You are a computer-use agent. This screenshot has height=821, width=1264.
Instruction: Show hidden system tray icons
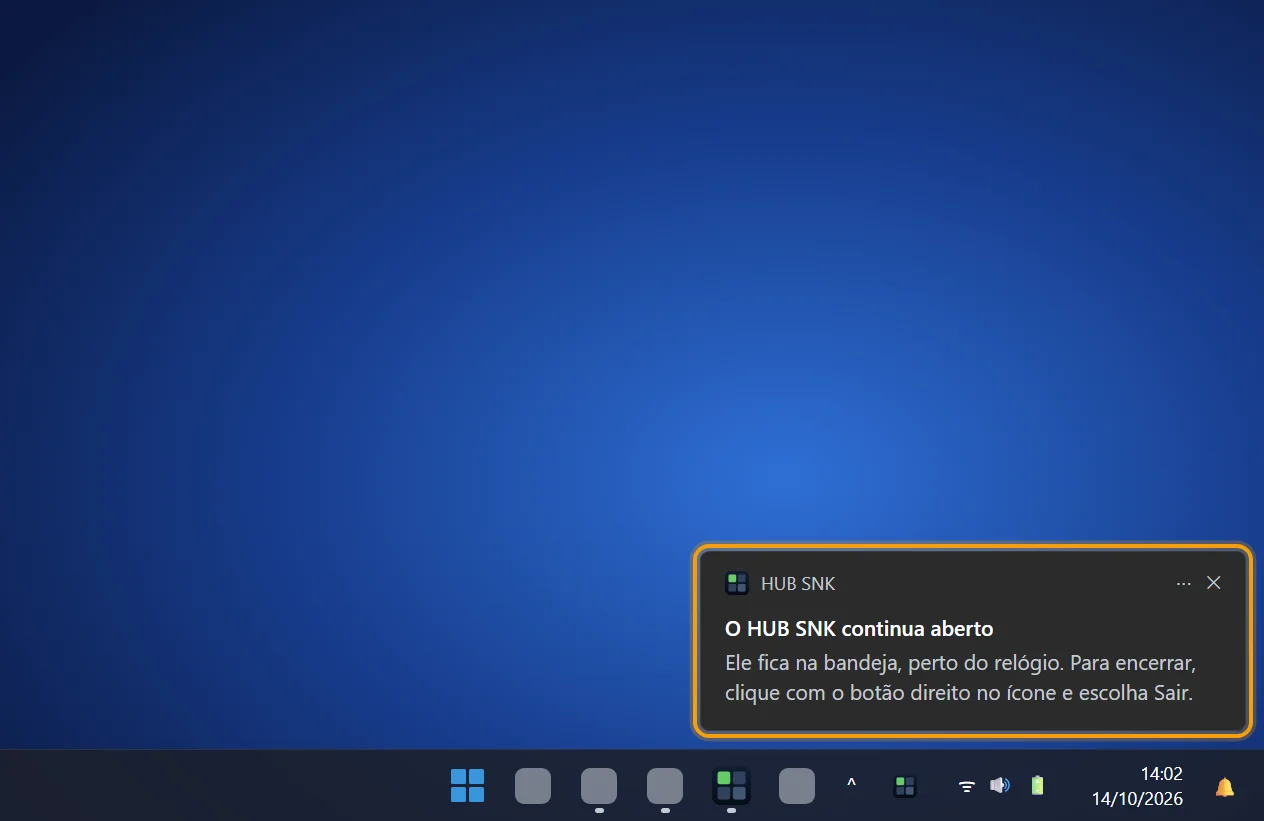coord(851,785)
